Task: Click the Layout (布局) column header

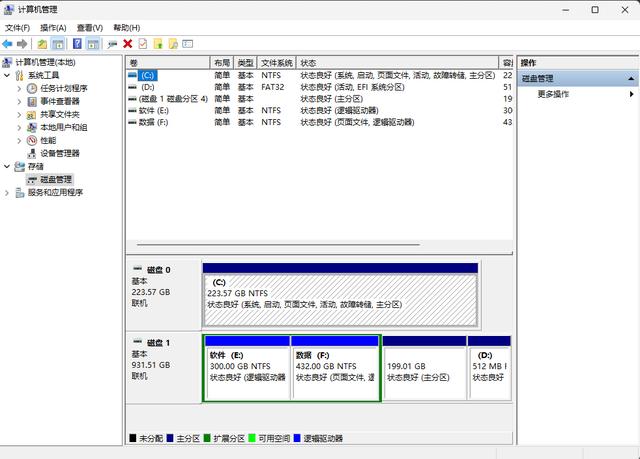Action: [222, 63]
